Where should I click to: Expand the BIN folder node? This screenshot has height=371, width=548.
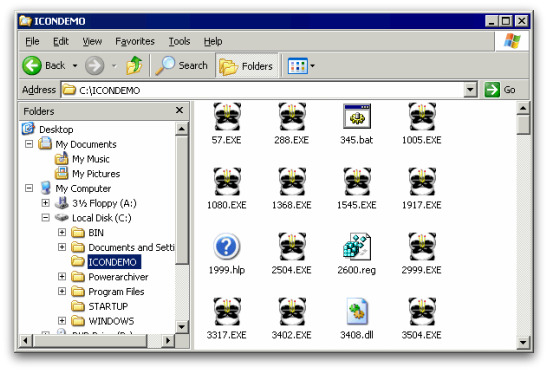point(62,232)
